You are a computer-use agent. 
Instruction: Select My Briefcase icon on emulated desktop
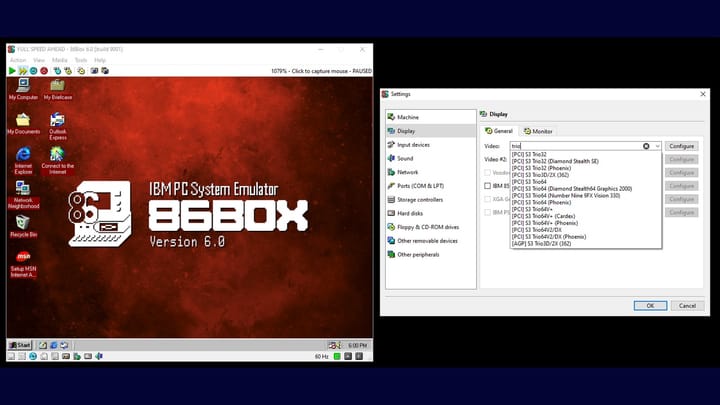58,89
